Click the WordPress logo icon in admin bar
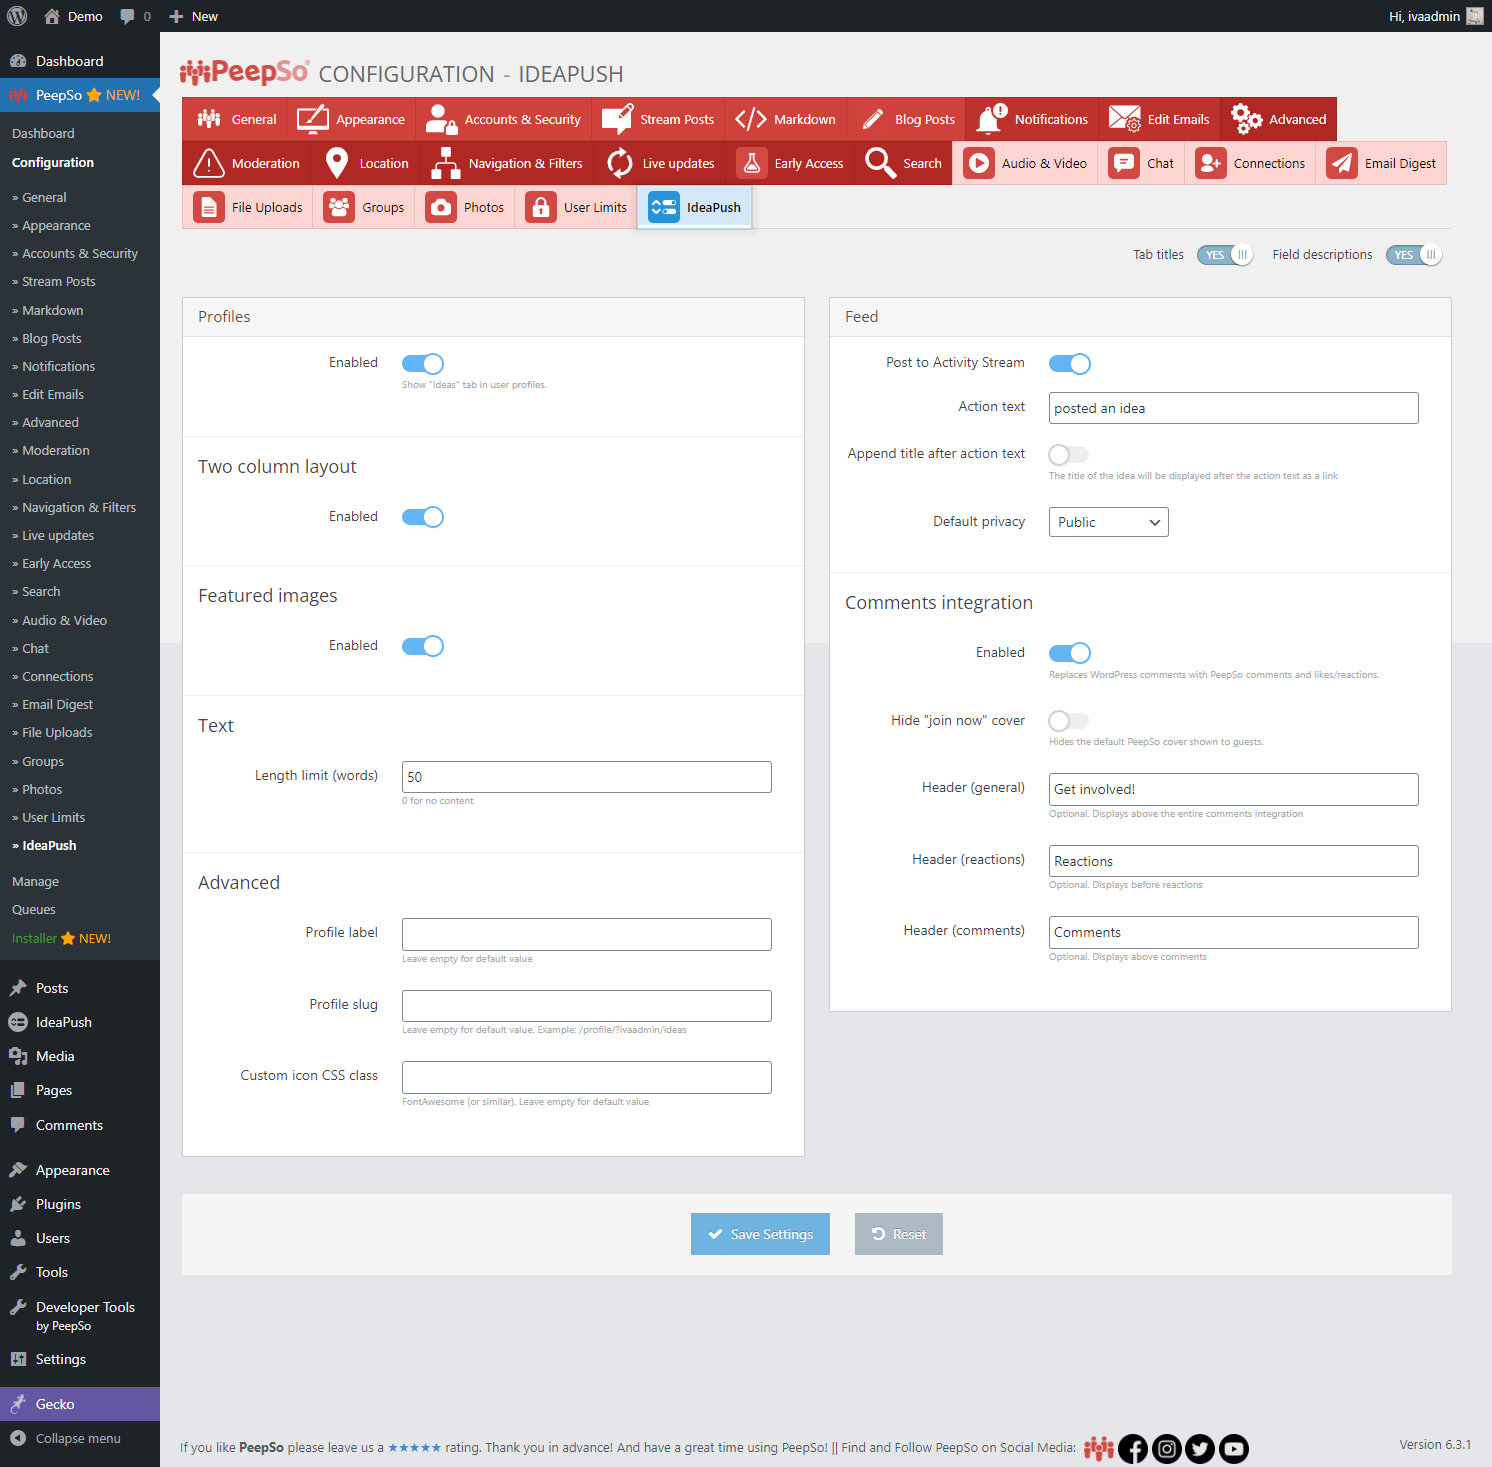The height and width of the screenshot is (1467, 1492). [17, 16]
